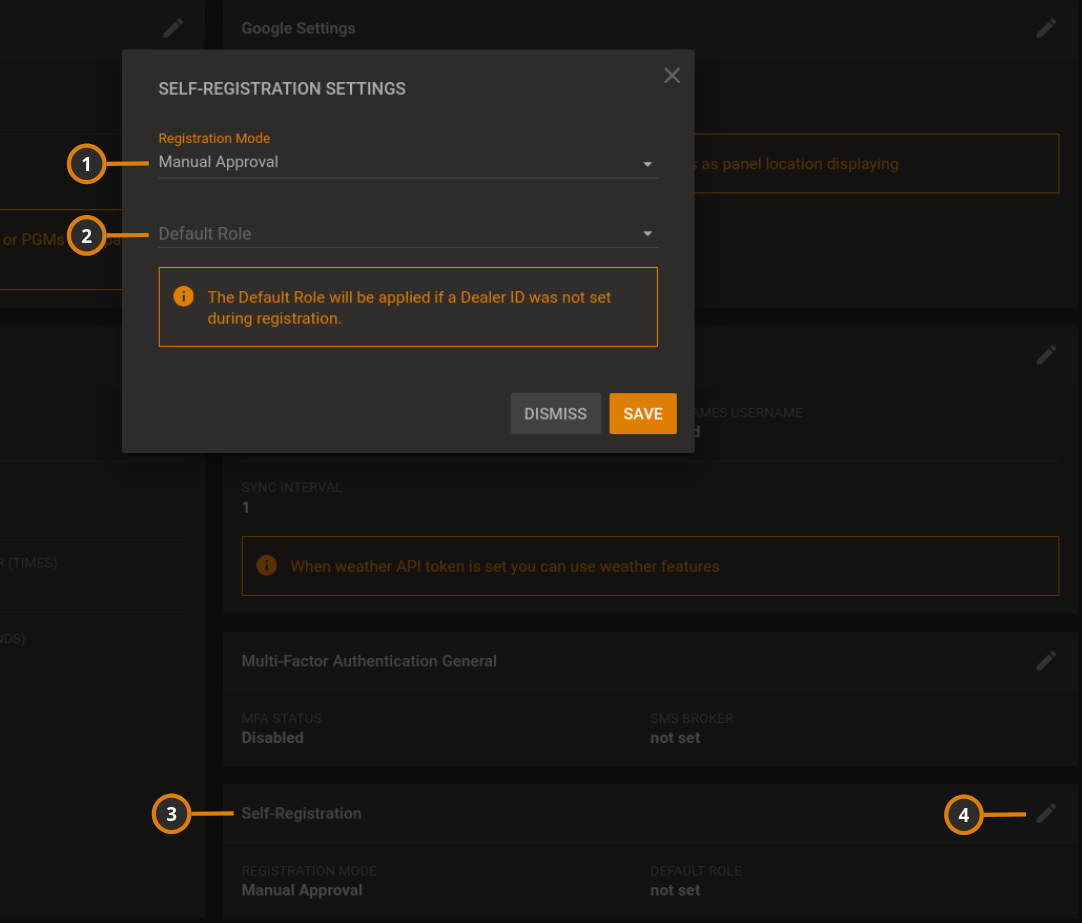This screenshot has height=923, width=1082.
Task: Save the self-registration settings
Action: click(x=642, y=413)
